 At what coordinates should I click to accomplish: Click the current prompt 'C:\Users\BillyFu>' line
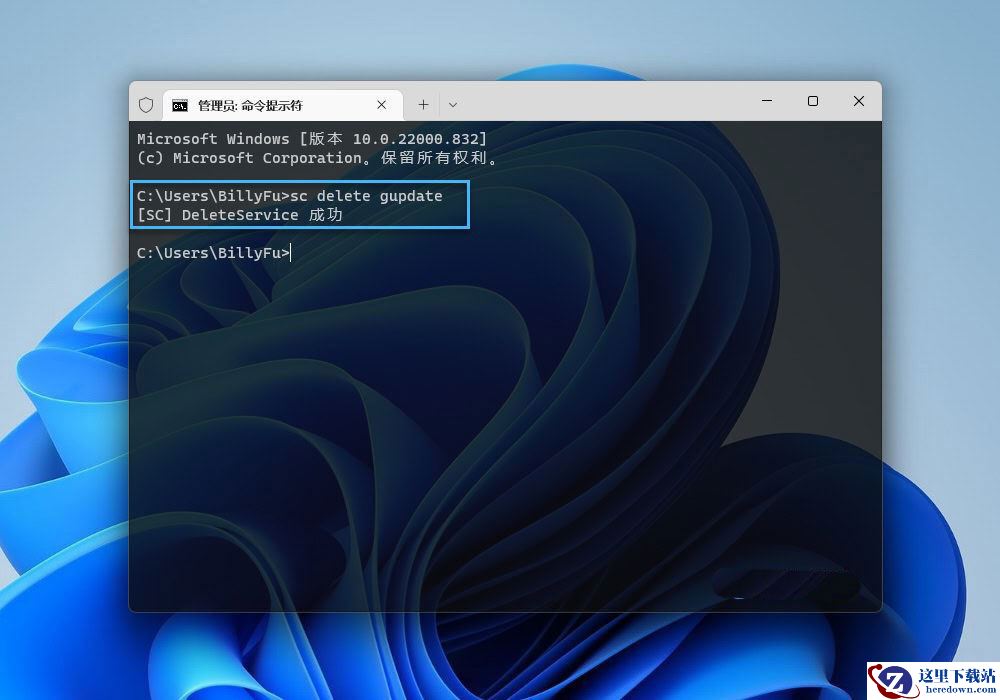tap(213, 252)
